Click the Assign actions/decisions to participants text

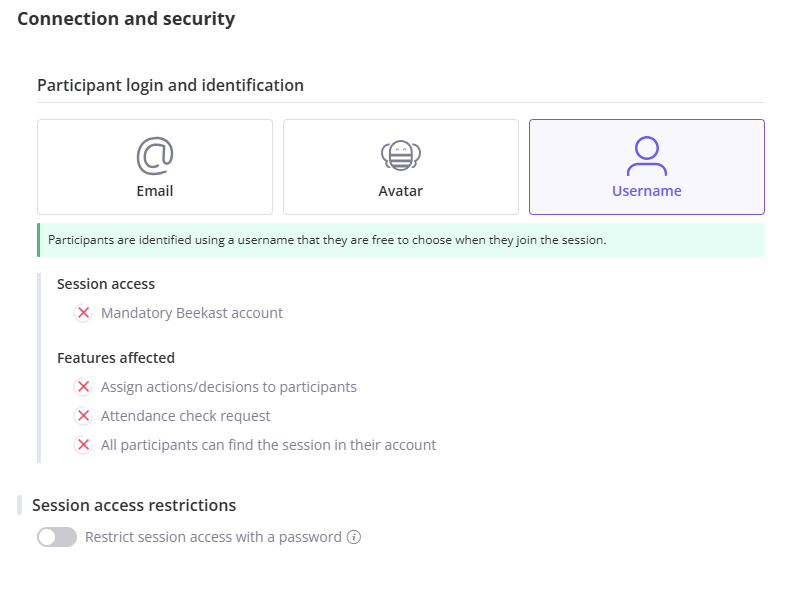coord(229,387)
